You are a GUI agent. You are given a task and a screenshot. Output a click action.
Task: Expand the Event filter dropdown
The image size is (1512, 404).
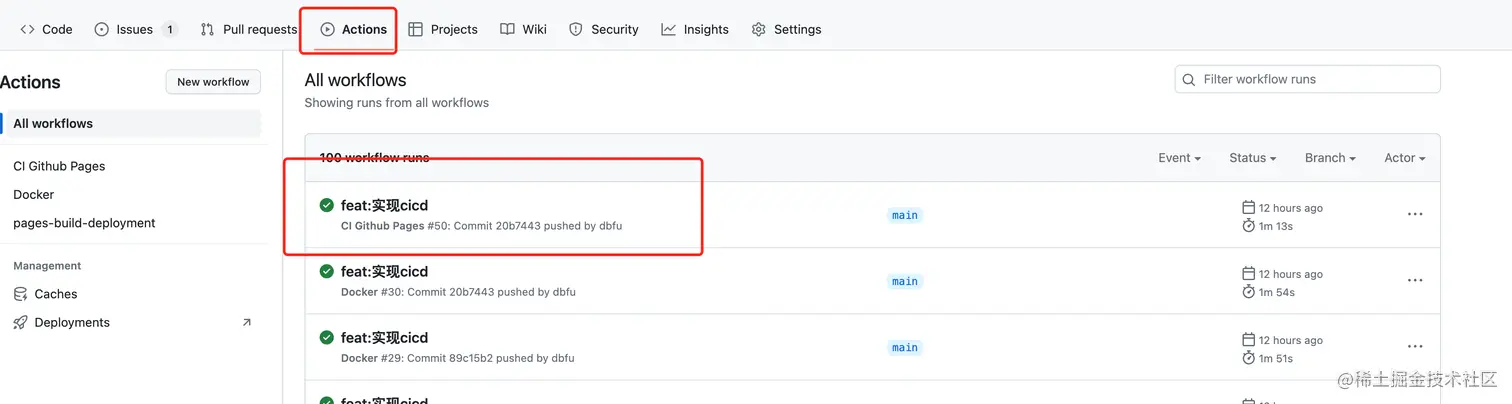coord(1179,158)
